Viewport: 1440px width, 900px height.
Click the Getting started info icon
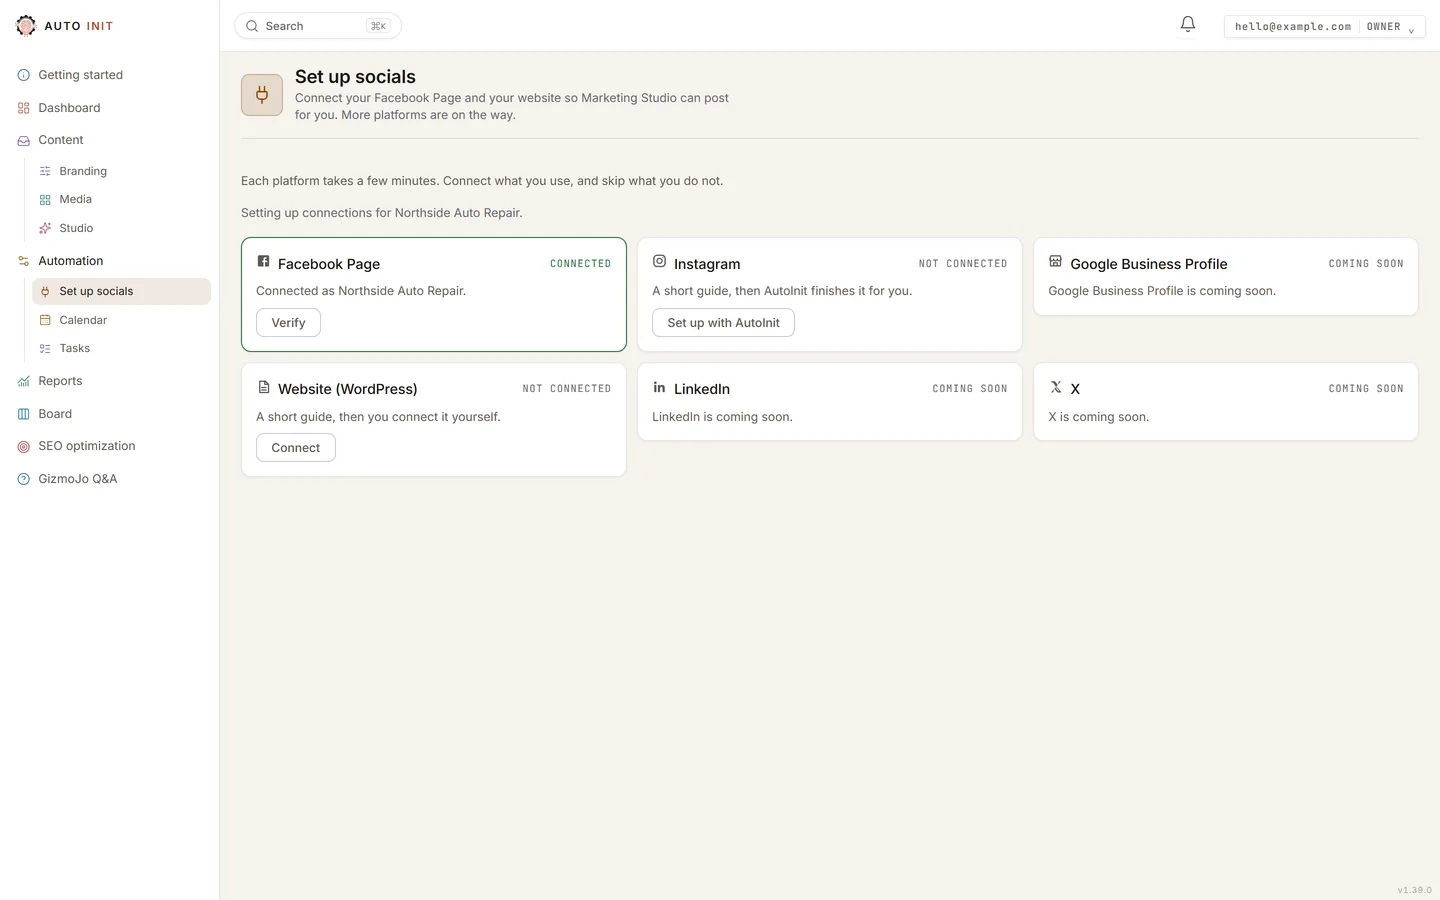pyautogui.click(x=24, y=75)
